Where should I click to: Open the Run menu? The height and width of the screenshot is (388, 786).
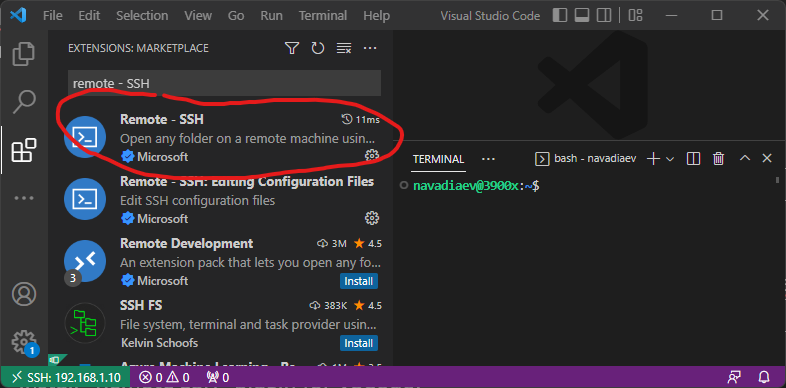(x=272, y=16)
